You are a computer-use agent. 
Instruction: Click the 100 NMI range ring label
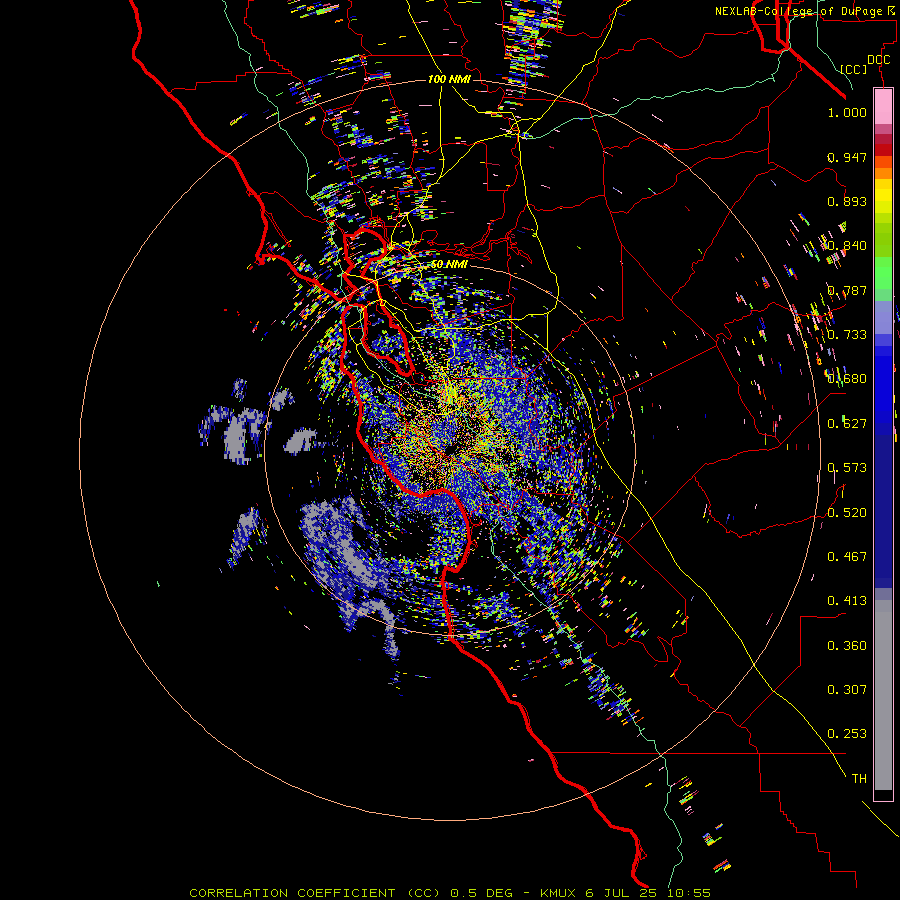[x=449, y=79]
